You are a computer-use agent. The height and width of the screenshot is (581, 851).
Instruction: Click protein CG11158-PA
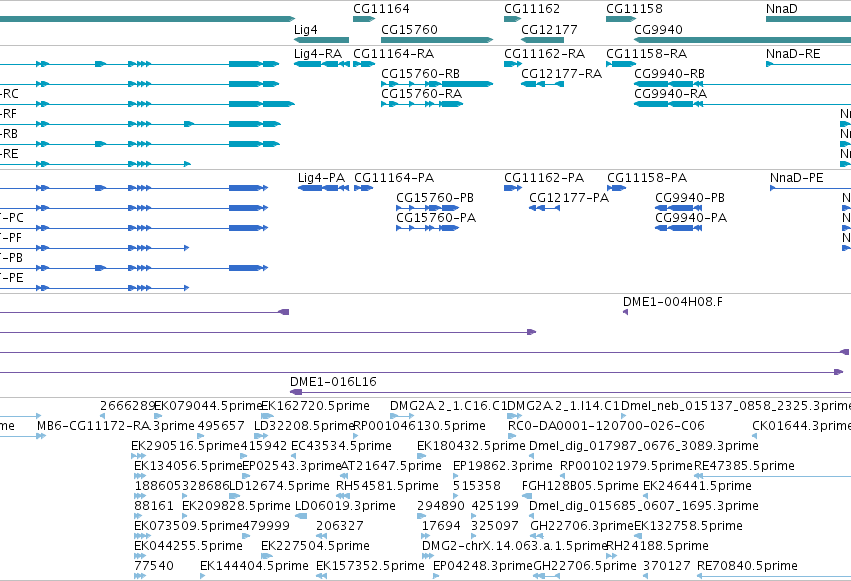(617, 188)
